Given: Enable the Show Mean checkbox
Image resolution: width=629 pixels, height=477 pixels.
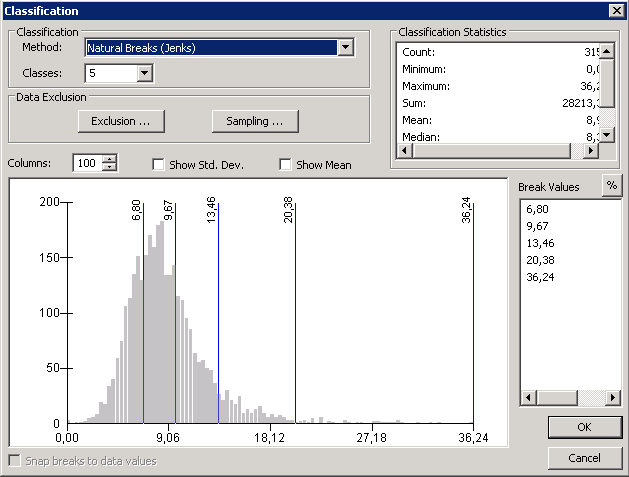Looking at the screenshot, I should pyautogui.click(x=285, y=164).
